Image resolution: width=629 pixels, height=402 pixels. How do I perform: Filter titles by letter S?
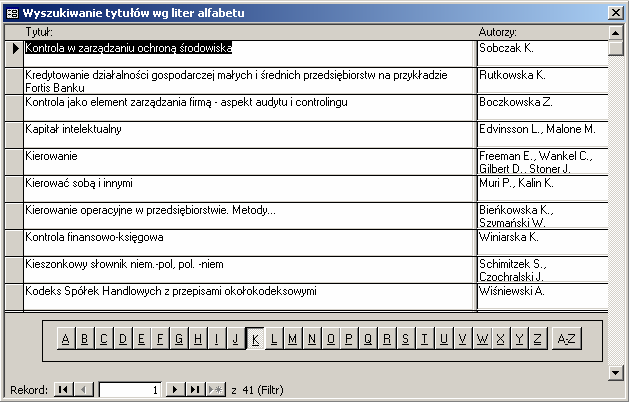point(406,339)
